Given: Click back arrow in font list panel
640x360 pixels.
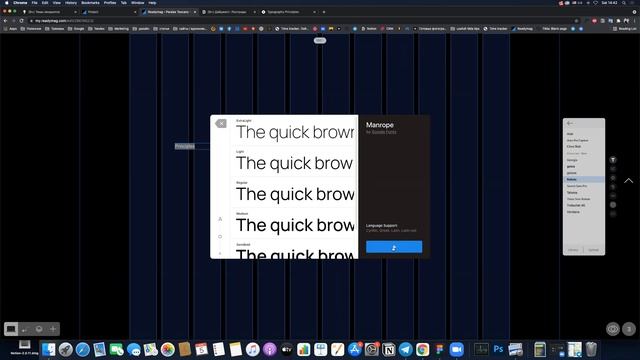Looking at the screenshot, I should tap(570, 123).
